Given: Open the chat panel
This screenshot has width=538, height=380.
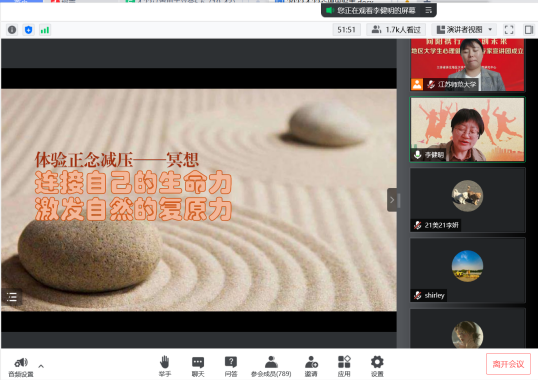Looking at the screenshot, I should click(x=198, y=366).
